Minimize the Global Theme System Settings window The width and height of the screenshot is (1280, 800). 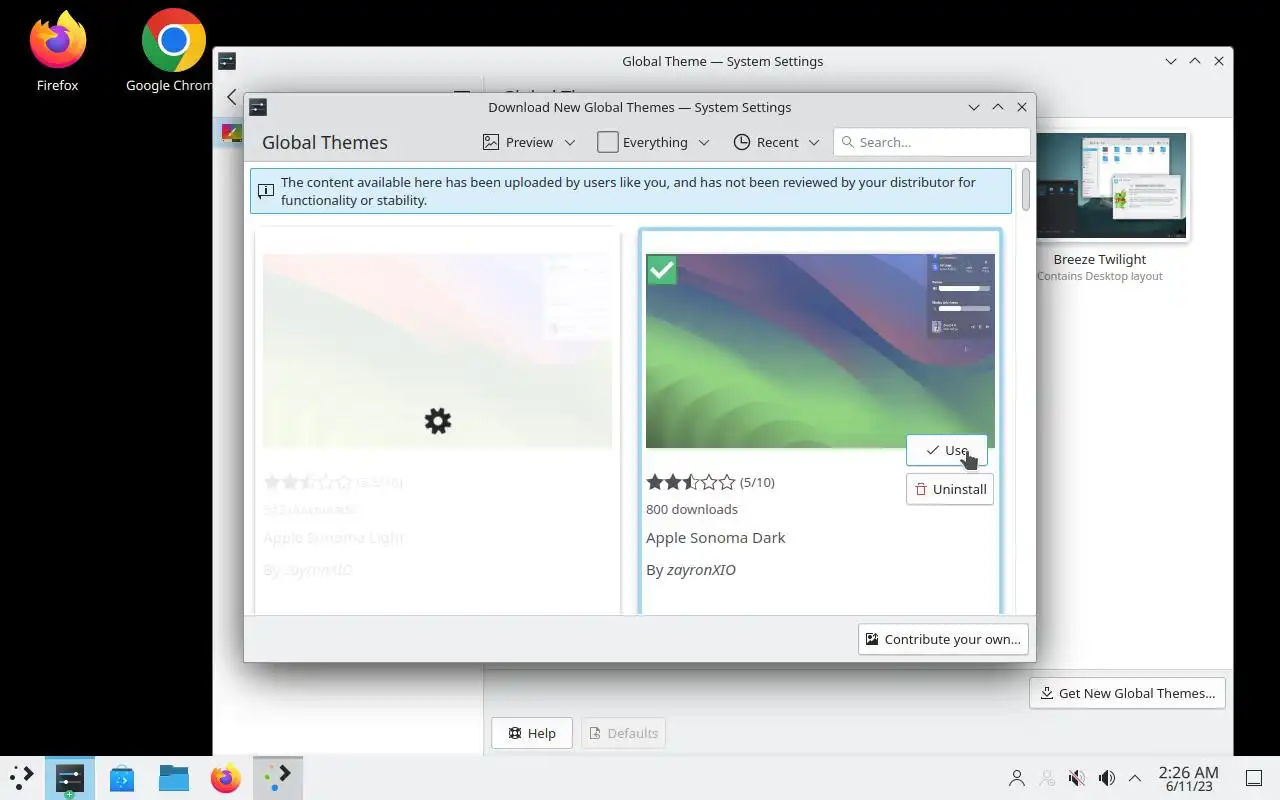tap(1171, 61)
